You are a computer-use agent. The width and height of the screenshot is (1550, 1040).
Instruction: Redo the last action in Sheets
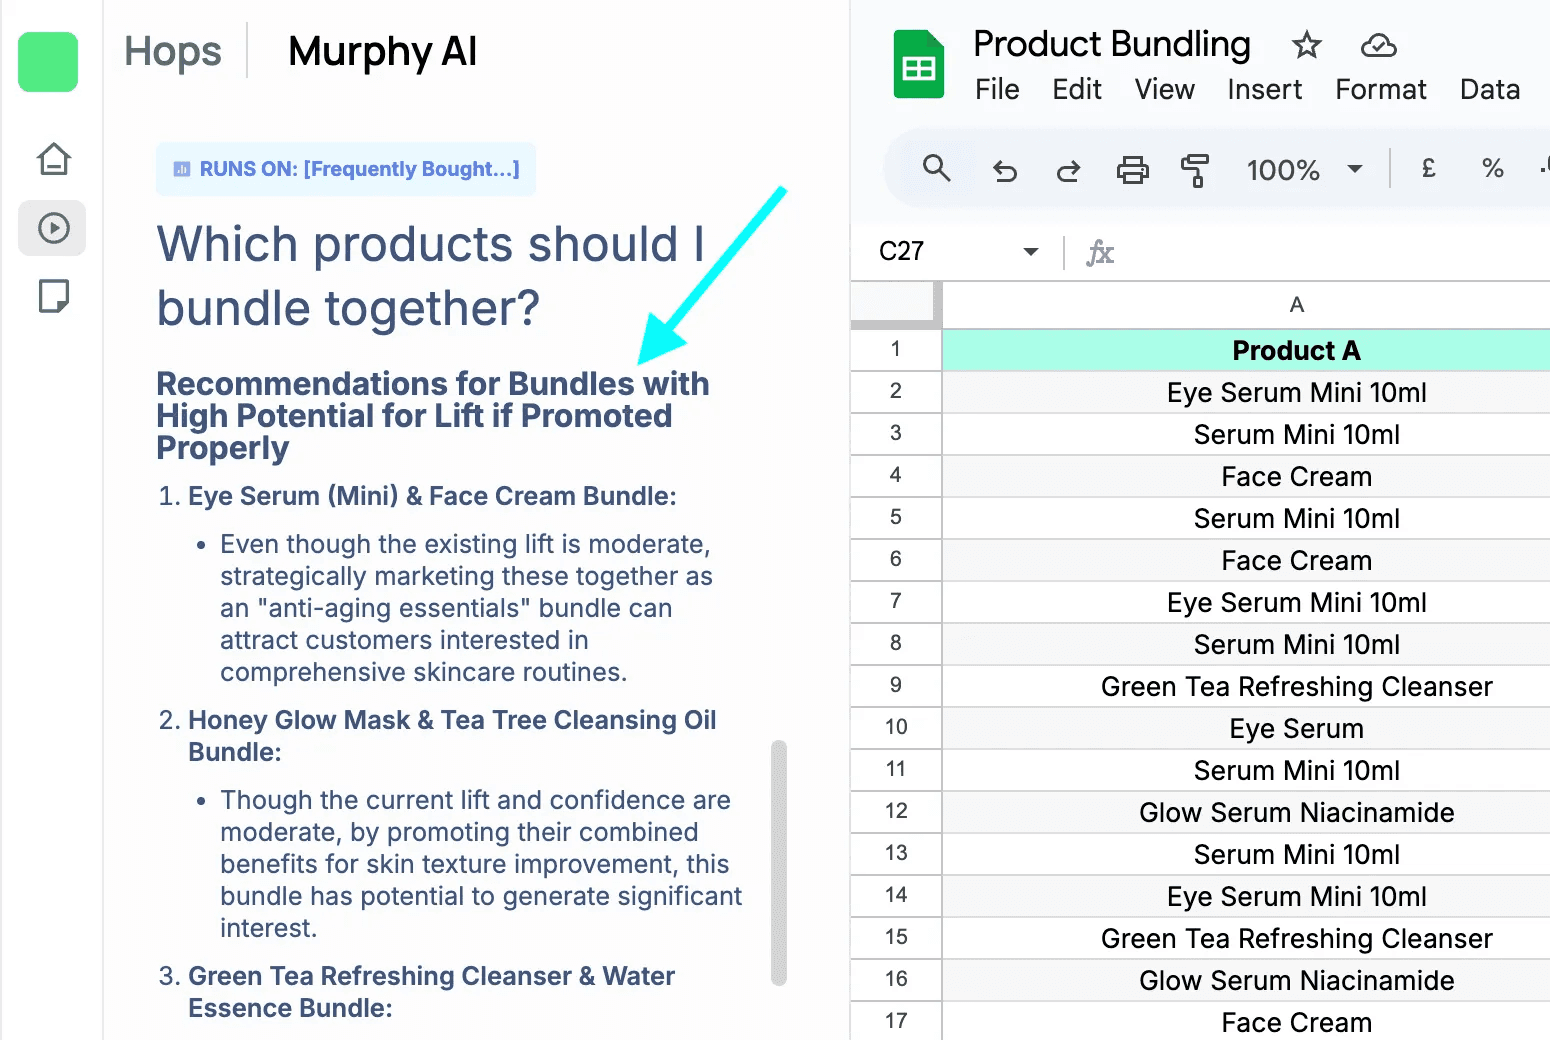point(1068,171)
